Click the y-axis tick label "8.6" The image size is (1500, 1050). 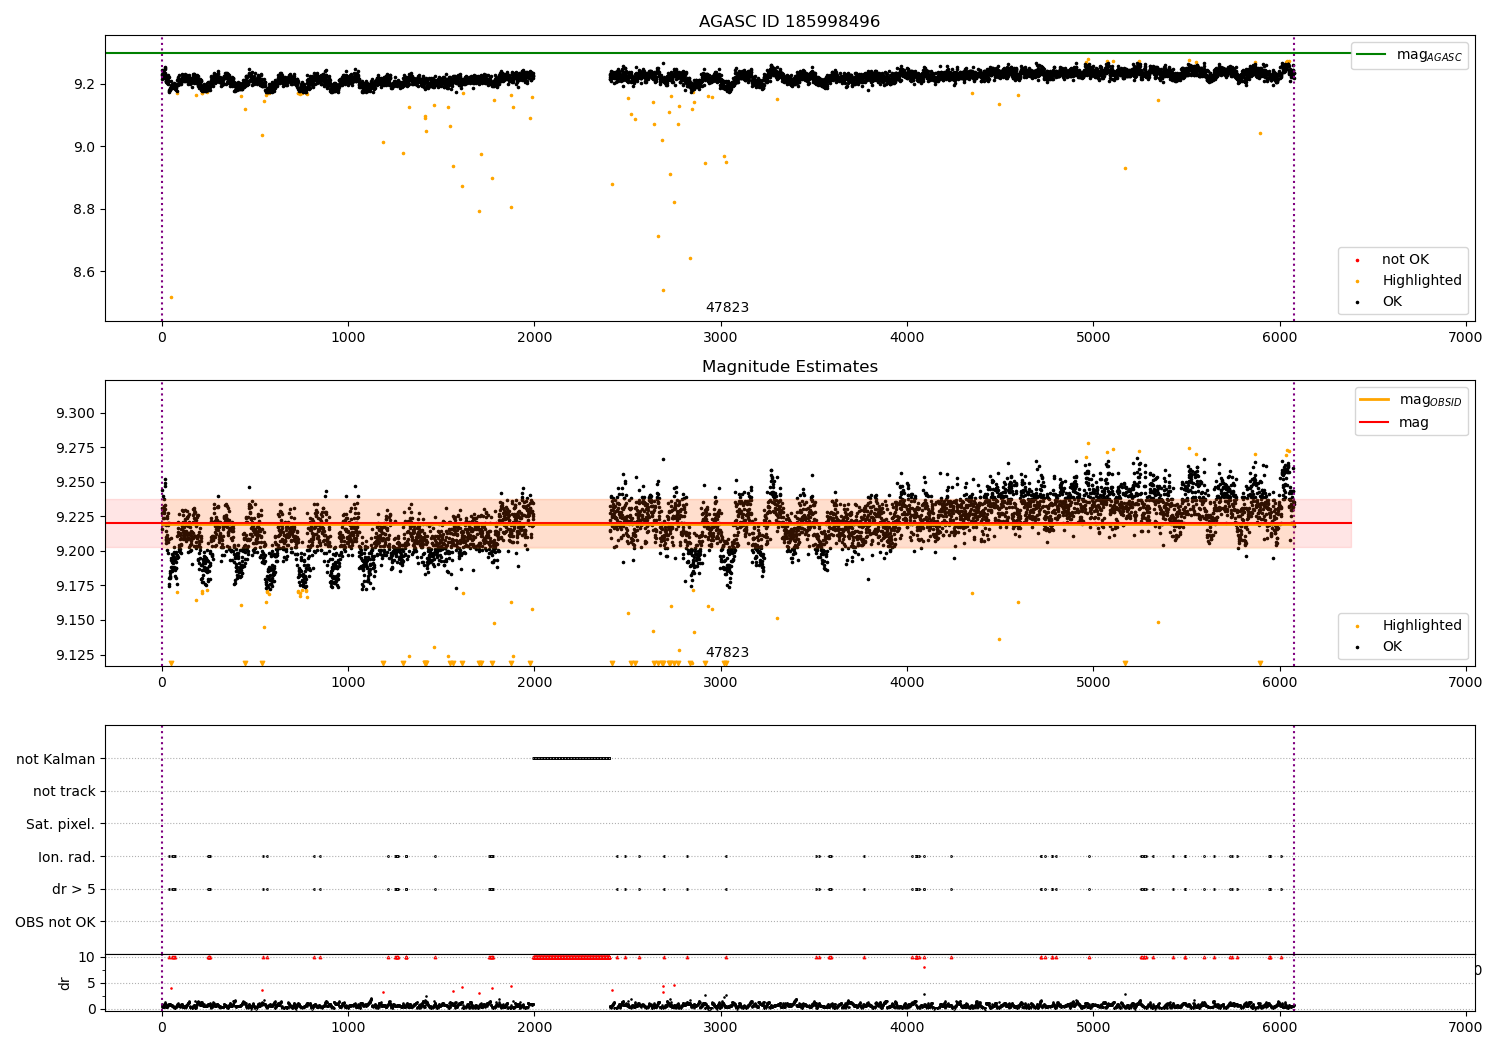click(x=84, y=272)
